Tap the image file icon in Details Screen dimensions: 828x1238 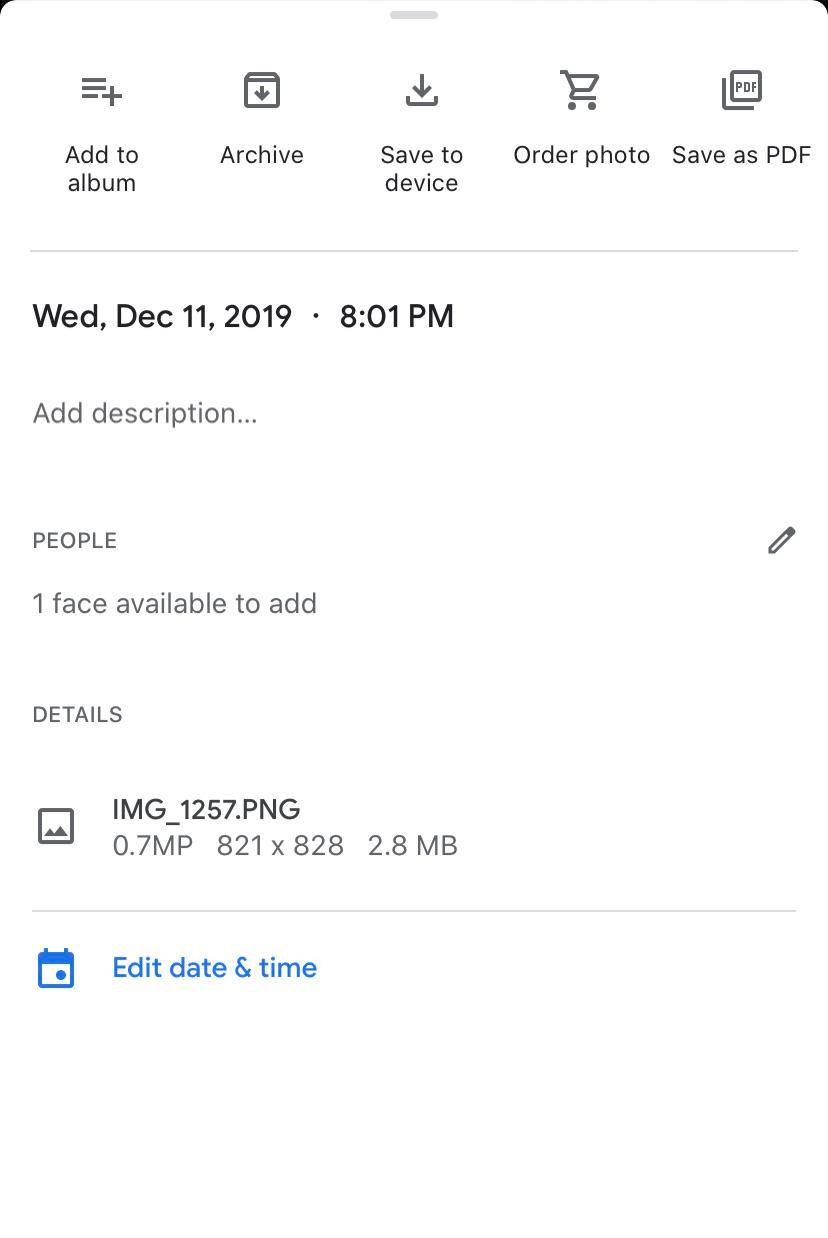click(56, 827)
